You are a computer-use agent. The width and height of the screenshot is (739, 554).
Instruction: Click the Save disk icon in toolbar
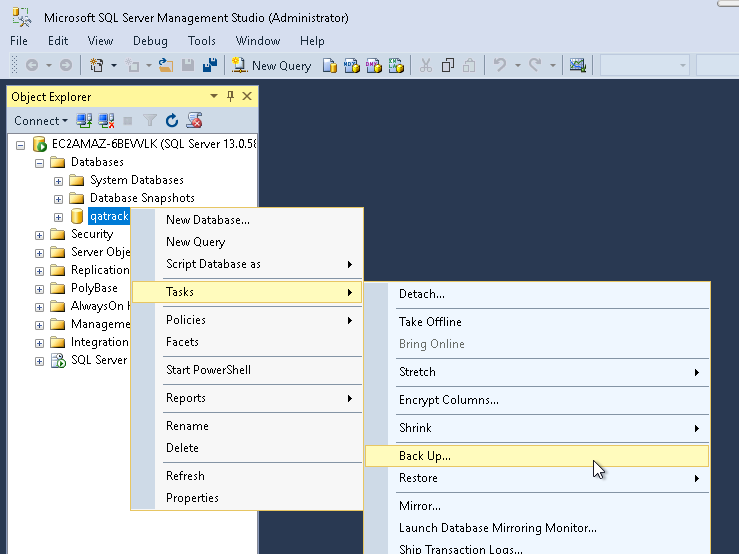188,66
